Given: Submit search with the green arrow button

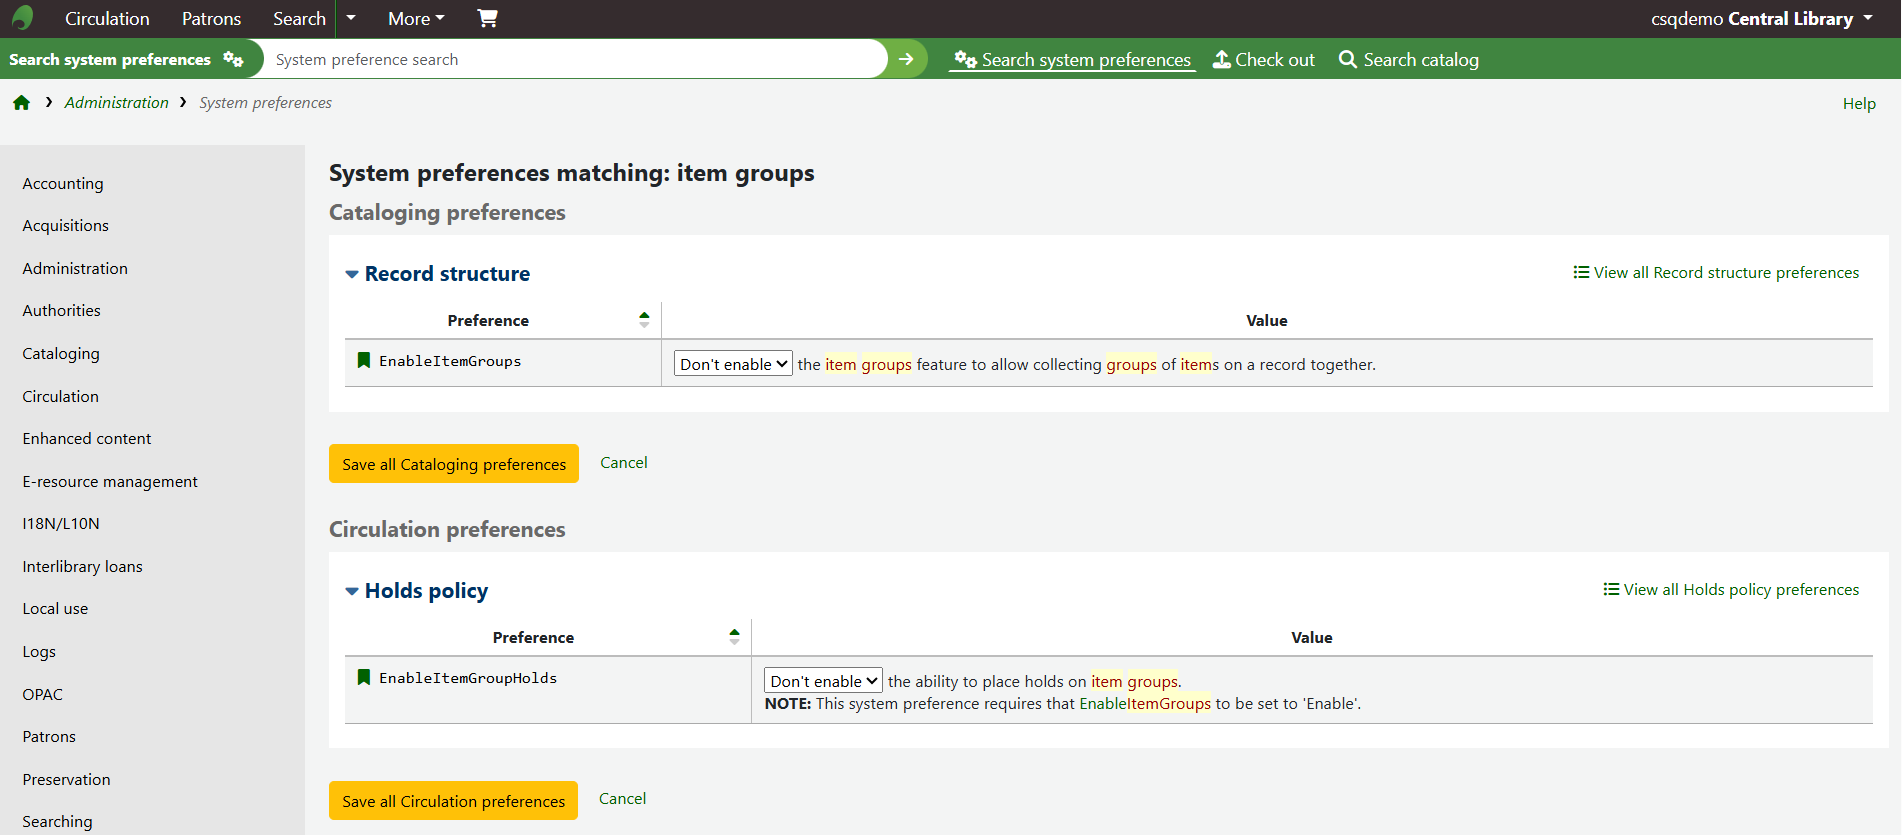Looking at the screenshot, I should coord(906,59).
